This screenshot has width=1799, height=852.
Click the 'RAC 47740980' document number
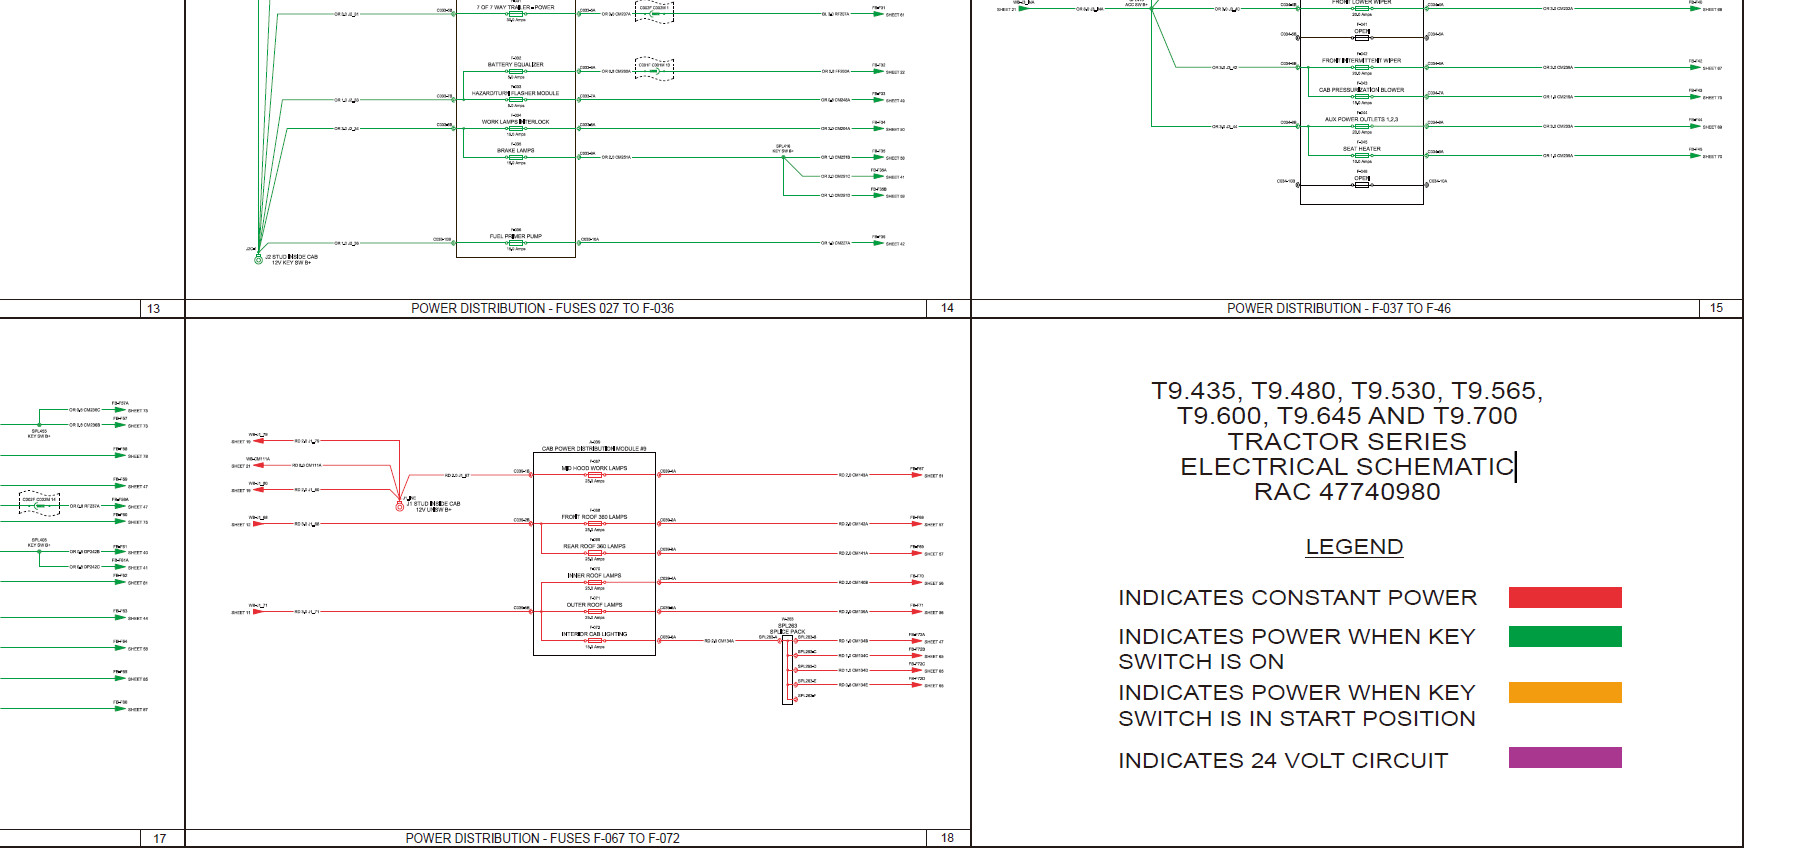click(x=1347, y=492)
